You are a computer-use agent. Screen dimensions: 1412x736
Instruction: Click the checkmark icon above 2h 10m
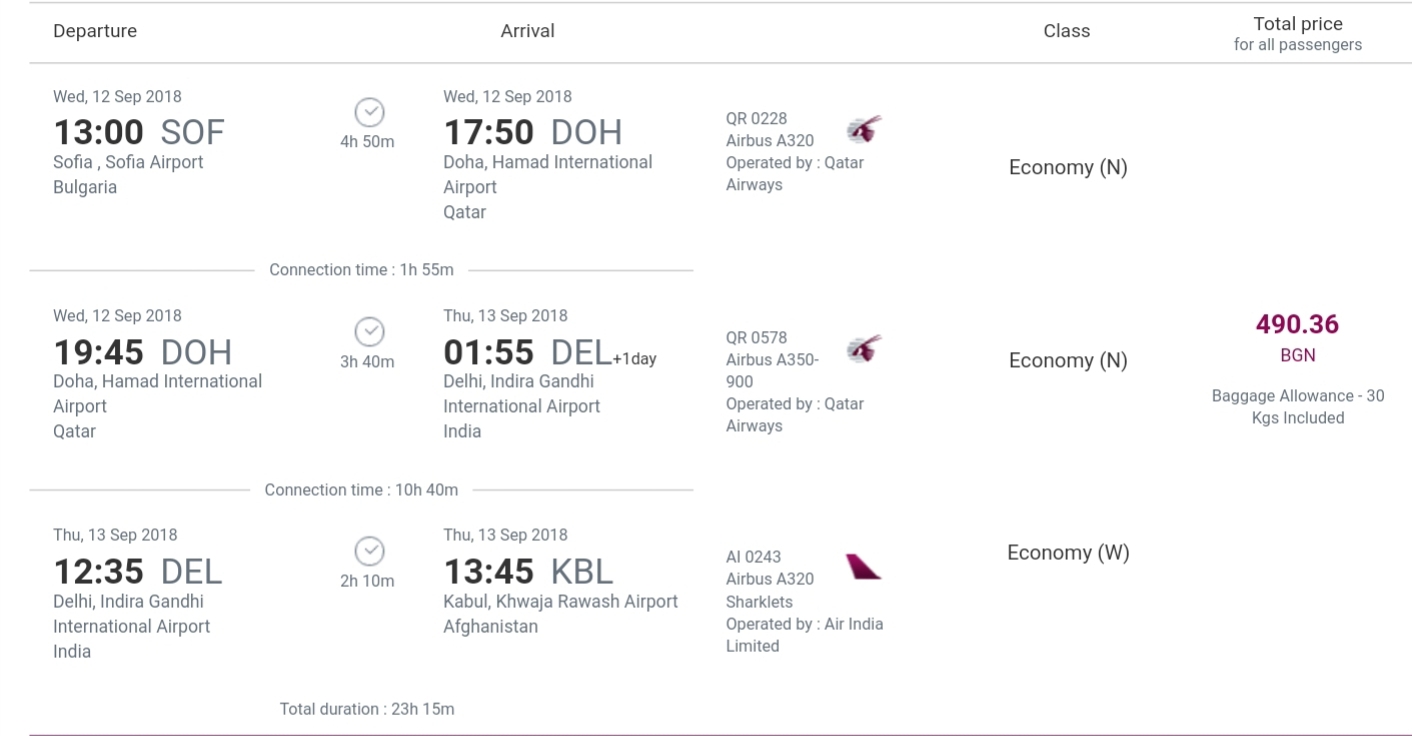[370, 550]
